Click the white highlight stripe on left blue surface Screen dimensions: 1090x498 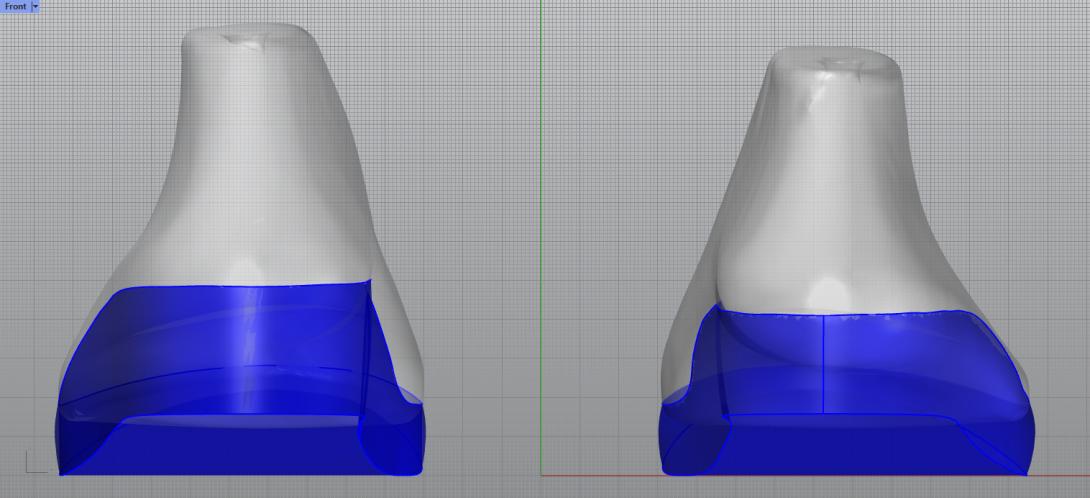(250, 350)
